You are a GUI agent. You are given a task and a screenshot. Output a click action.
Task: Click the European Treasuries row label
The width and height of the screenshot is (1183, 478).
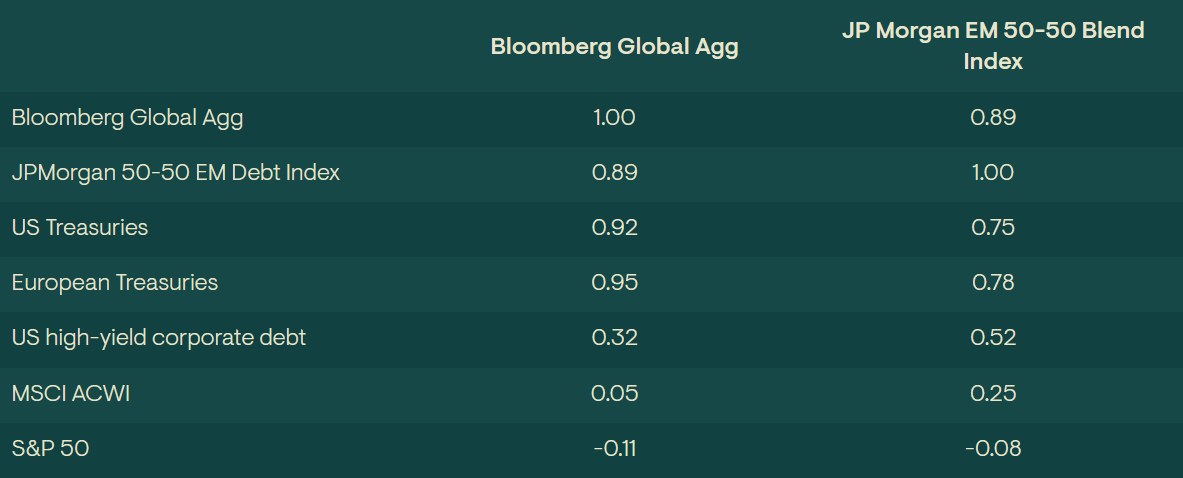click(x=115, y=283)
